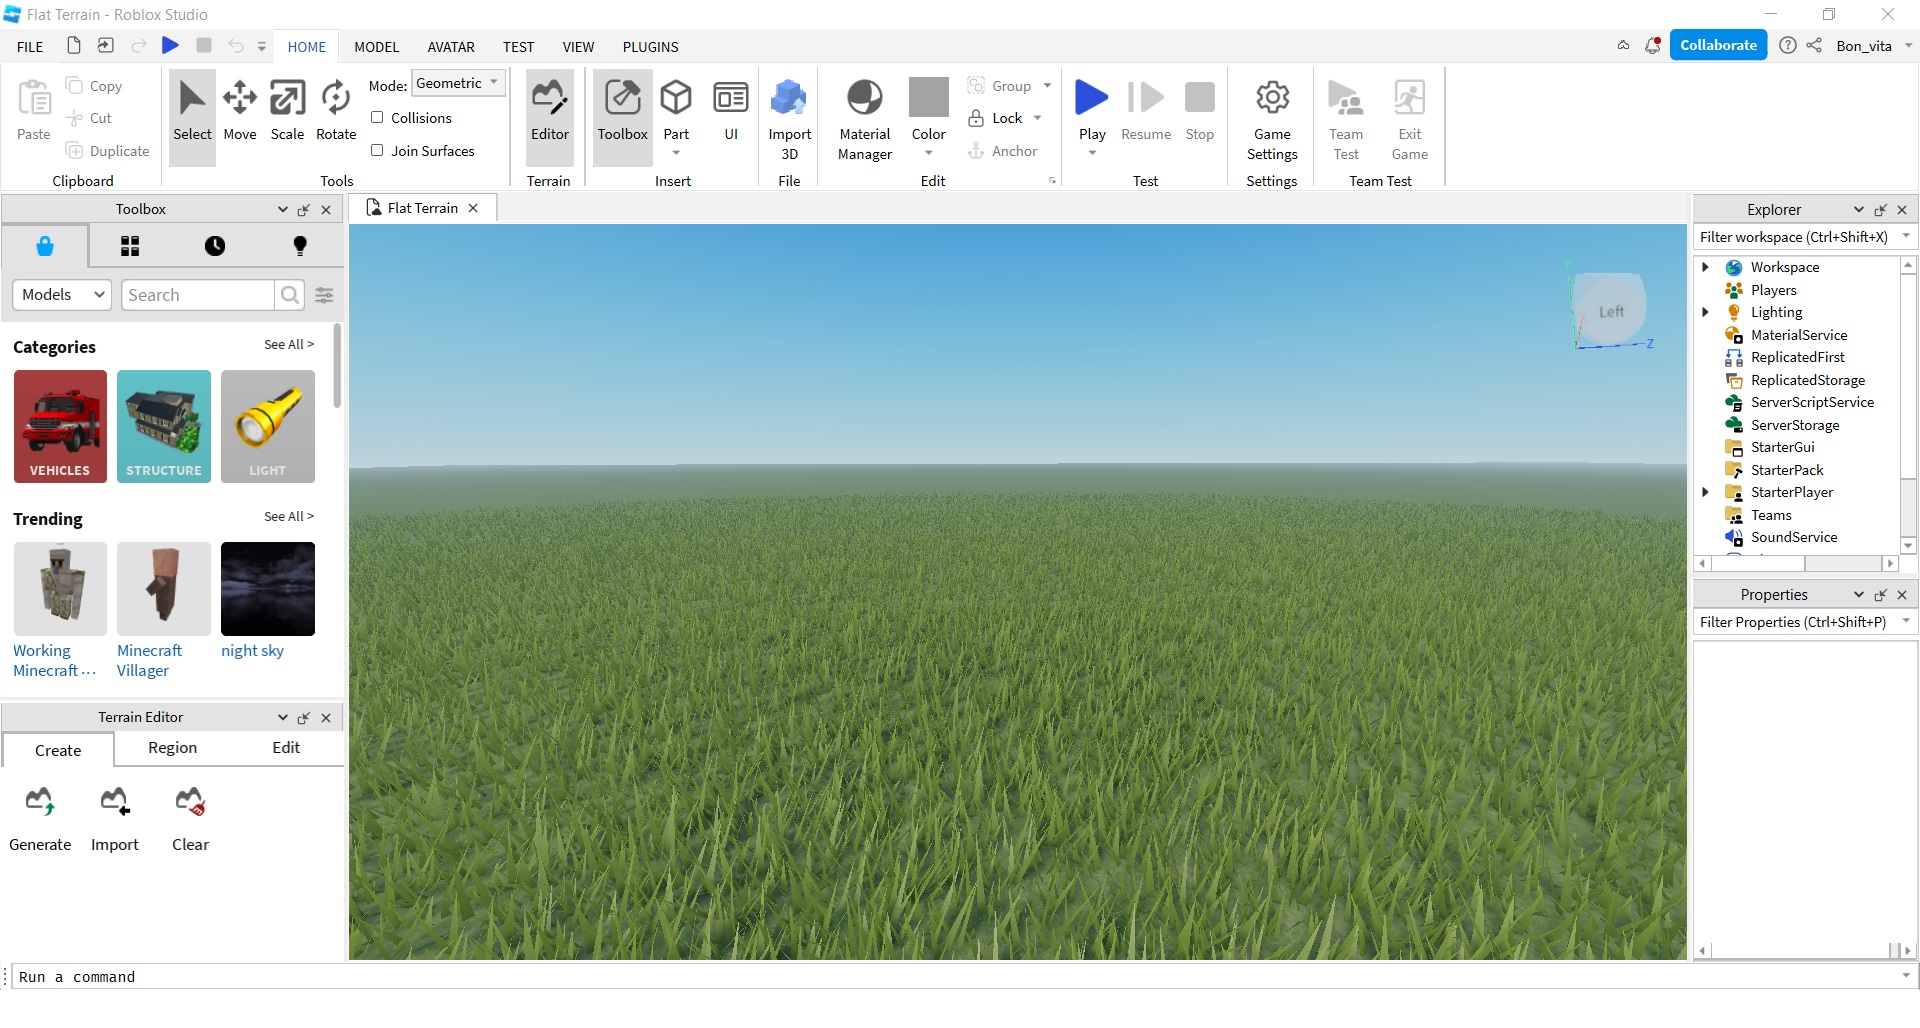Screen dimensions: 1920x1028
Task: Open the Color swatch picker
Action: pos(928,98)
